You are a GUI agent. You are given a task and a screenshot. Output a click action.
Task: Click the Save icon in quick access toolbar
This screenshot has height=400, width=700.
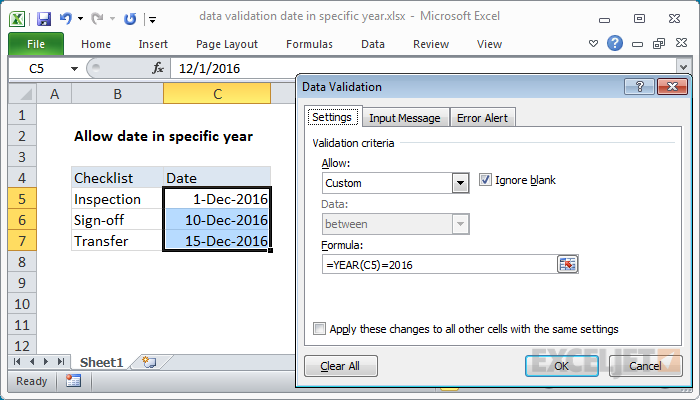[44, 19]
